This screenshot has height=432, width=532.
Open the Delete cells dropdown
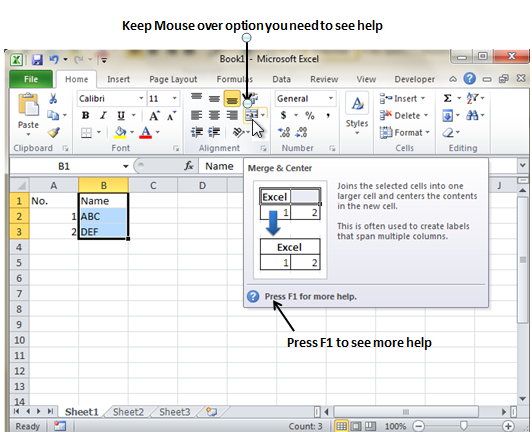[x=426, y=115]
